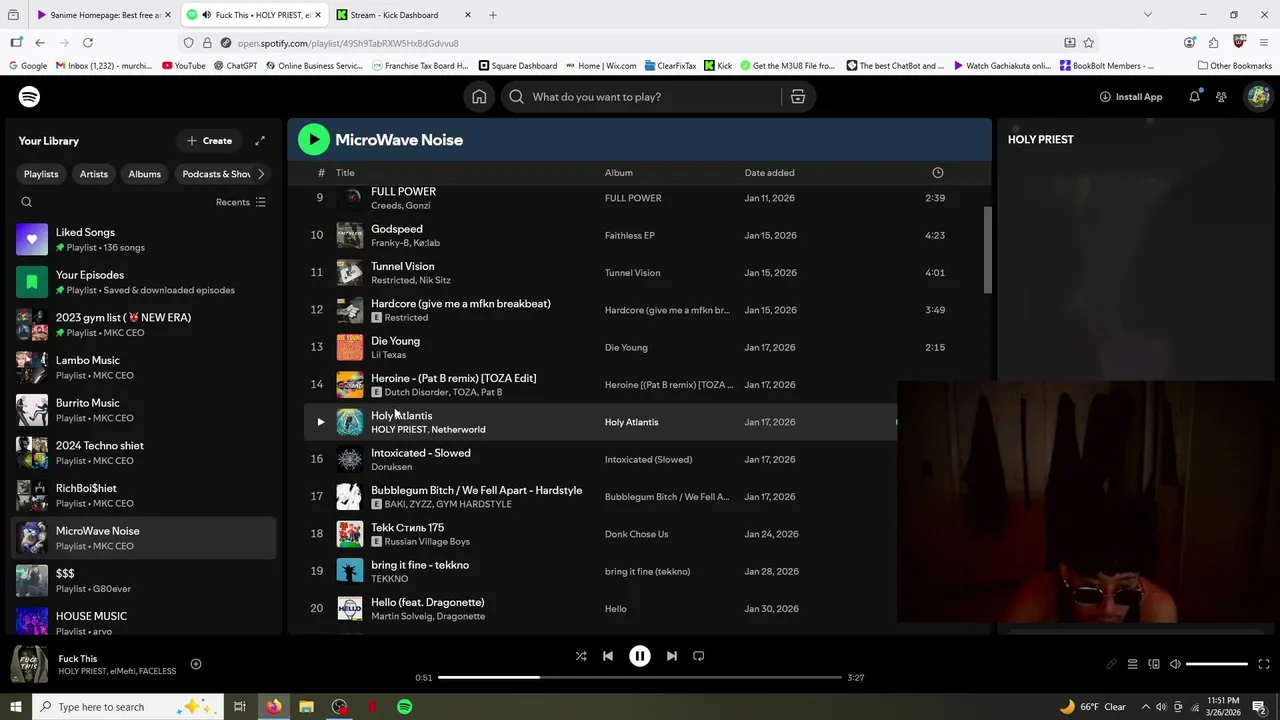Image resolution: width=1280 pixels, height=720 pixels.
Task: Enter full screen player mode
Action: point(1264,664)
